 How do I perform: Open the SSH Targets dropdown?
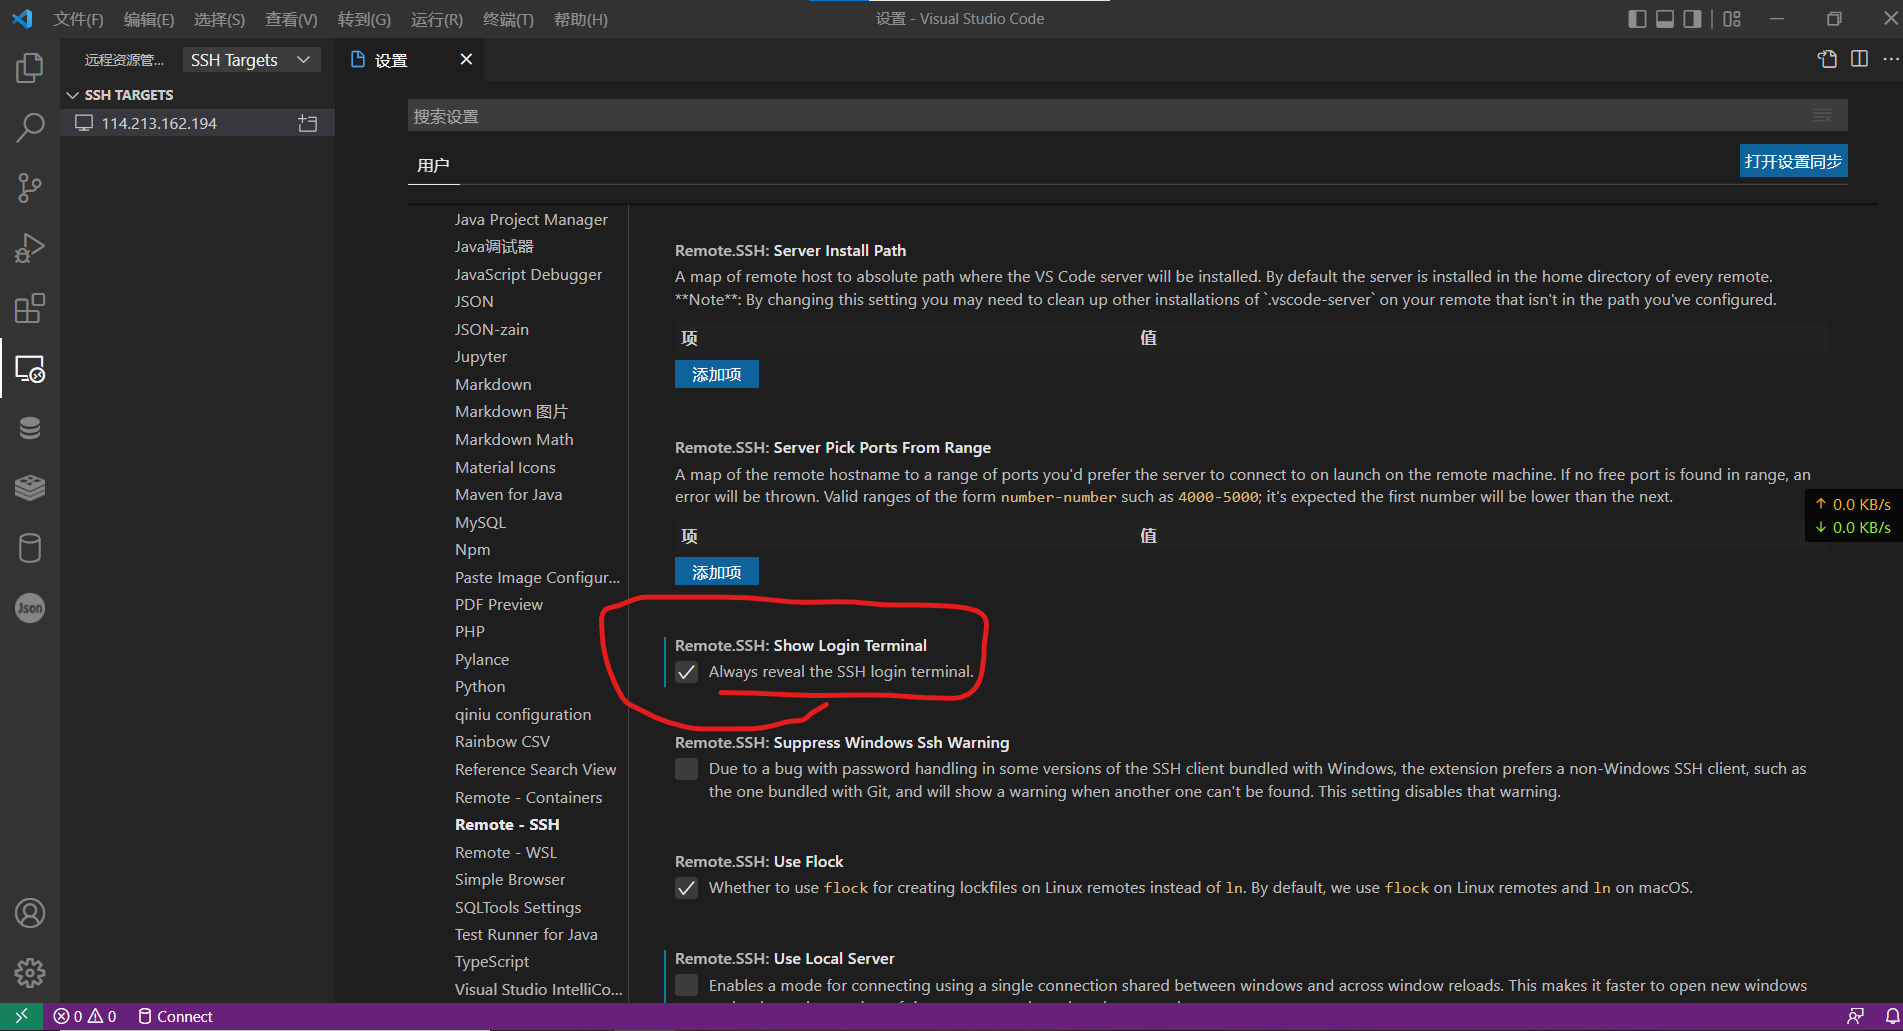click(252, 60)
